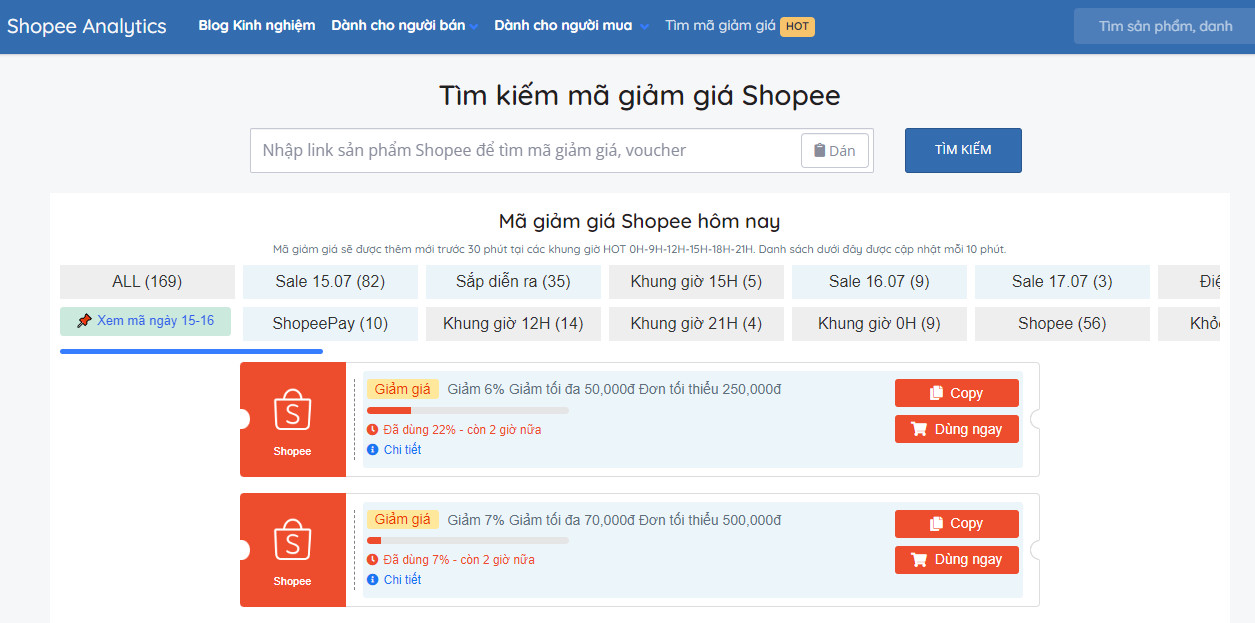Select the Sale 15.07 (82) filter tab

point(330,282)
